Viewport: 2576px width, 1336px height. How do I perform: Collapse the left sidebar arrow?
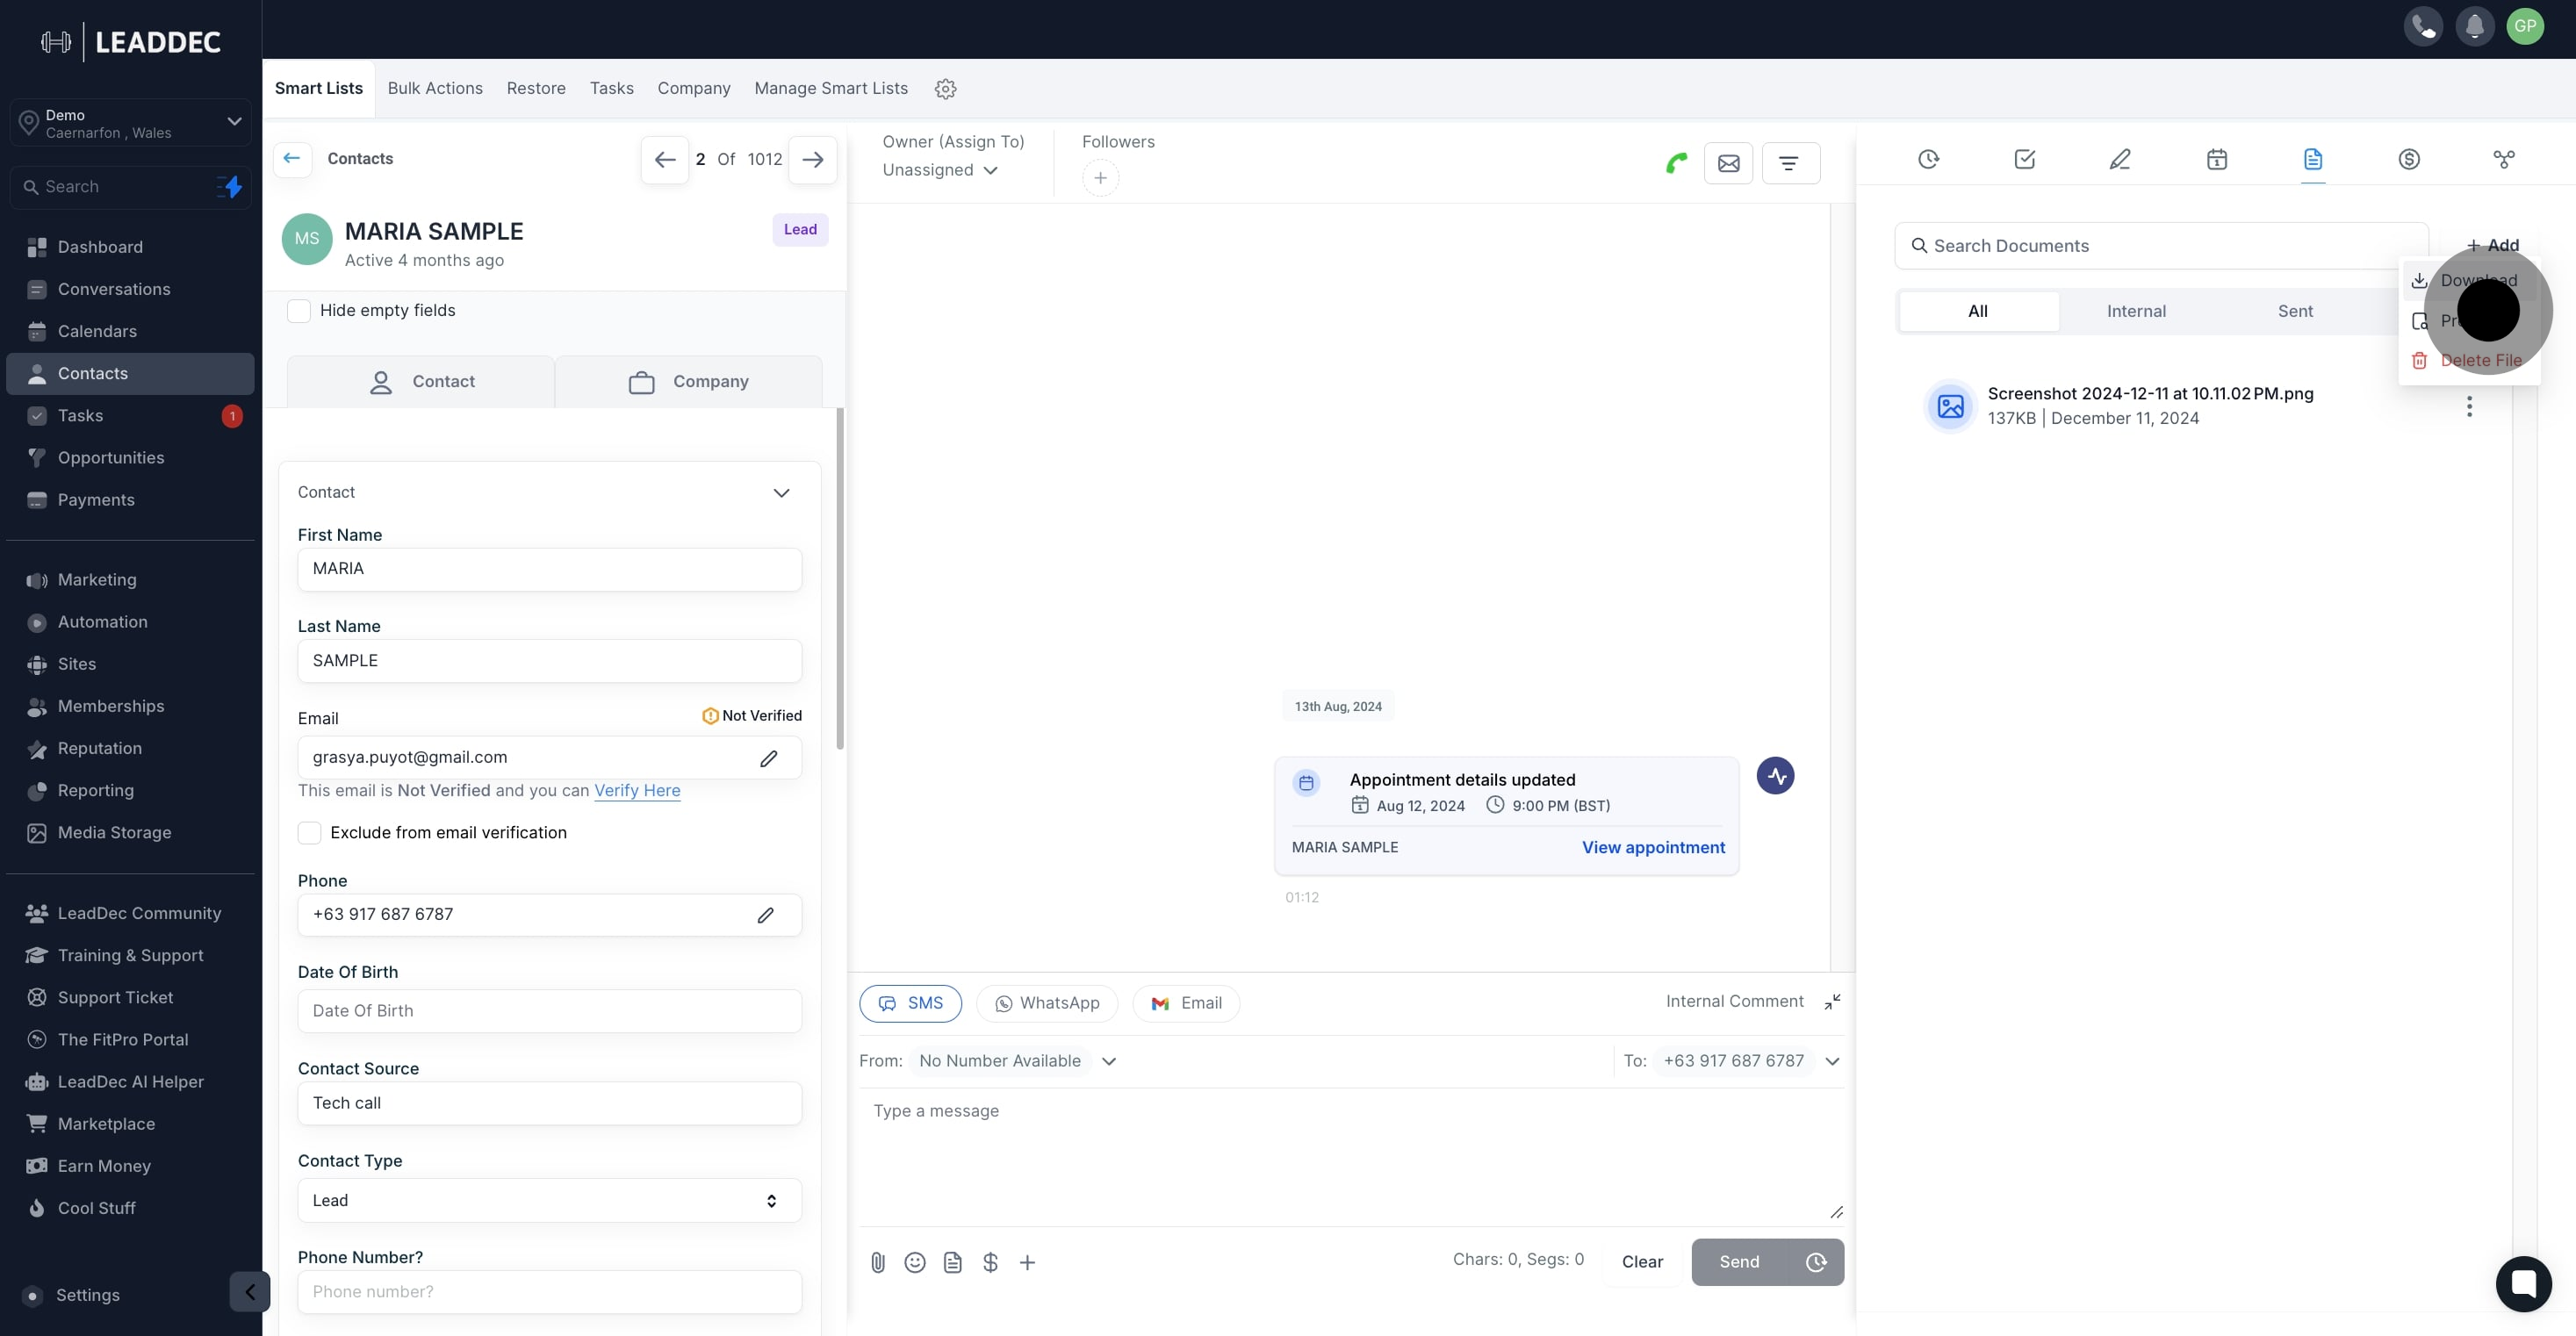tap(250, 1291)
